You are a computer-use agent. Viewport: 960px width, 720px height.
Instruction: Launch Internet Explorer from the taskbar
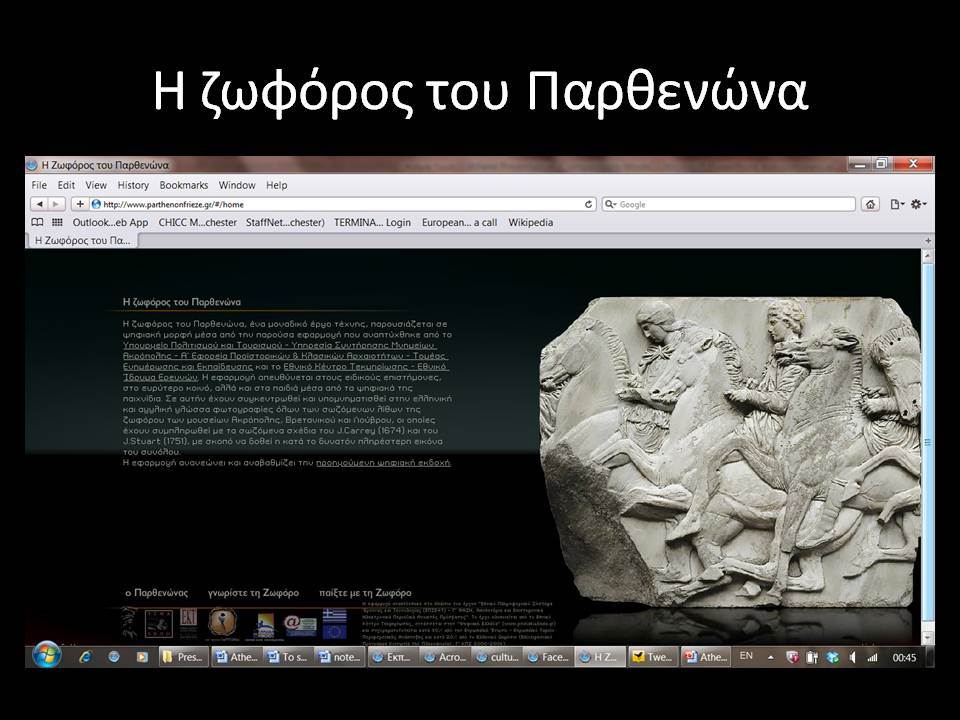pyautogui.click(x=85, y=657)
